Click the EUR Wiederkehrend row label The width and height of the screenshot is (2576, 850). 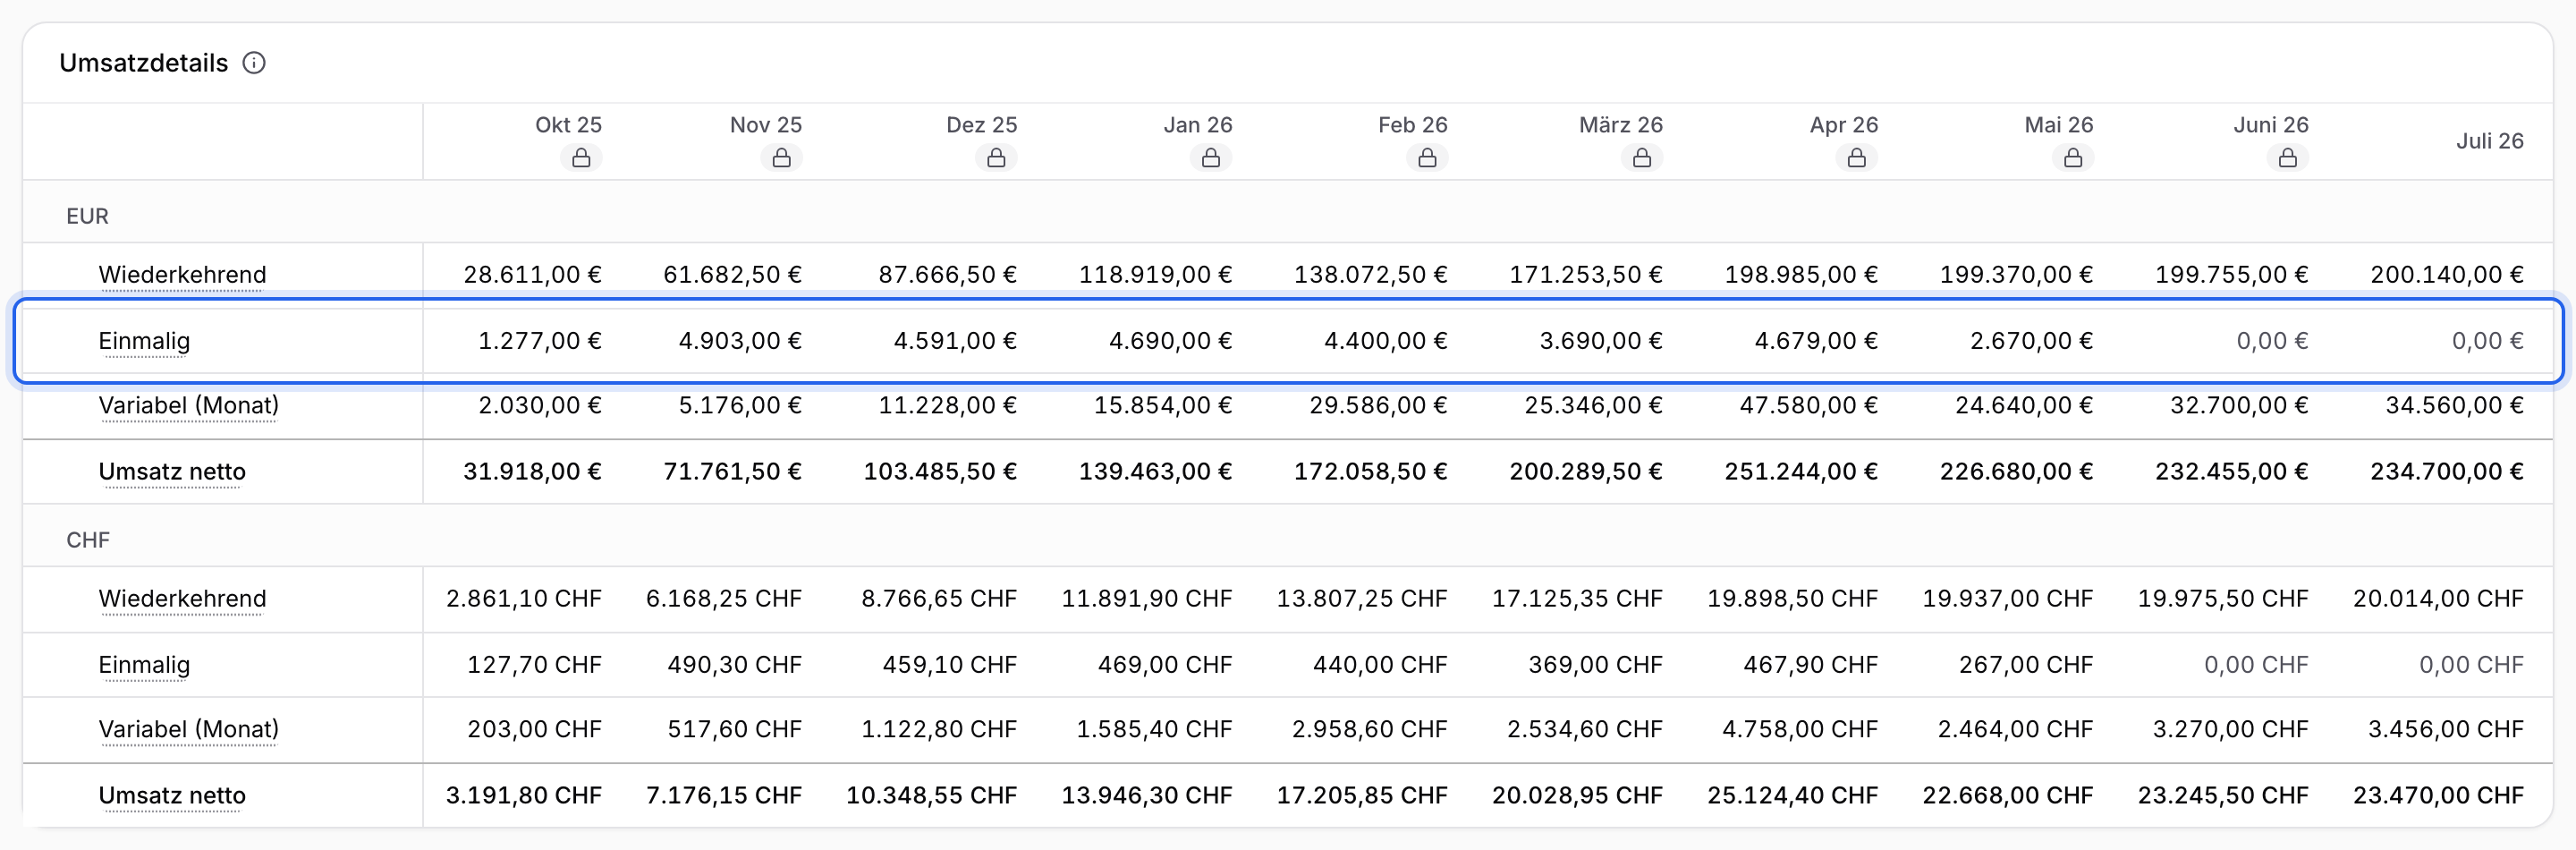tap(182, 275)
